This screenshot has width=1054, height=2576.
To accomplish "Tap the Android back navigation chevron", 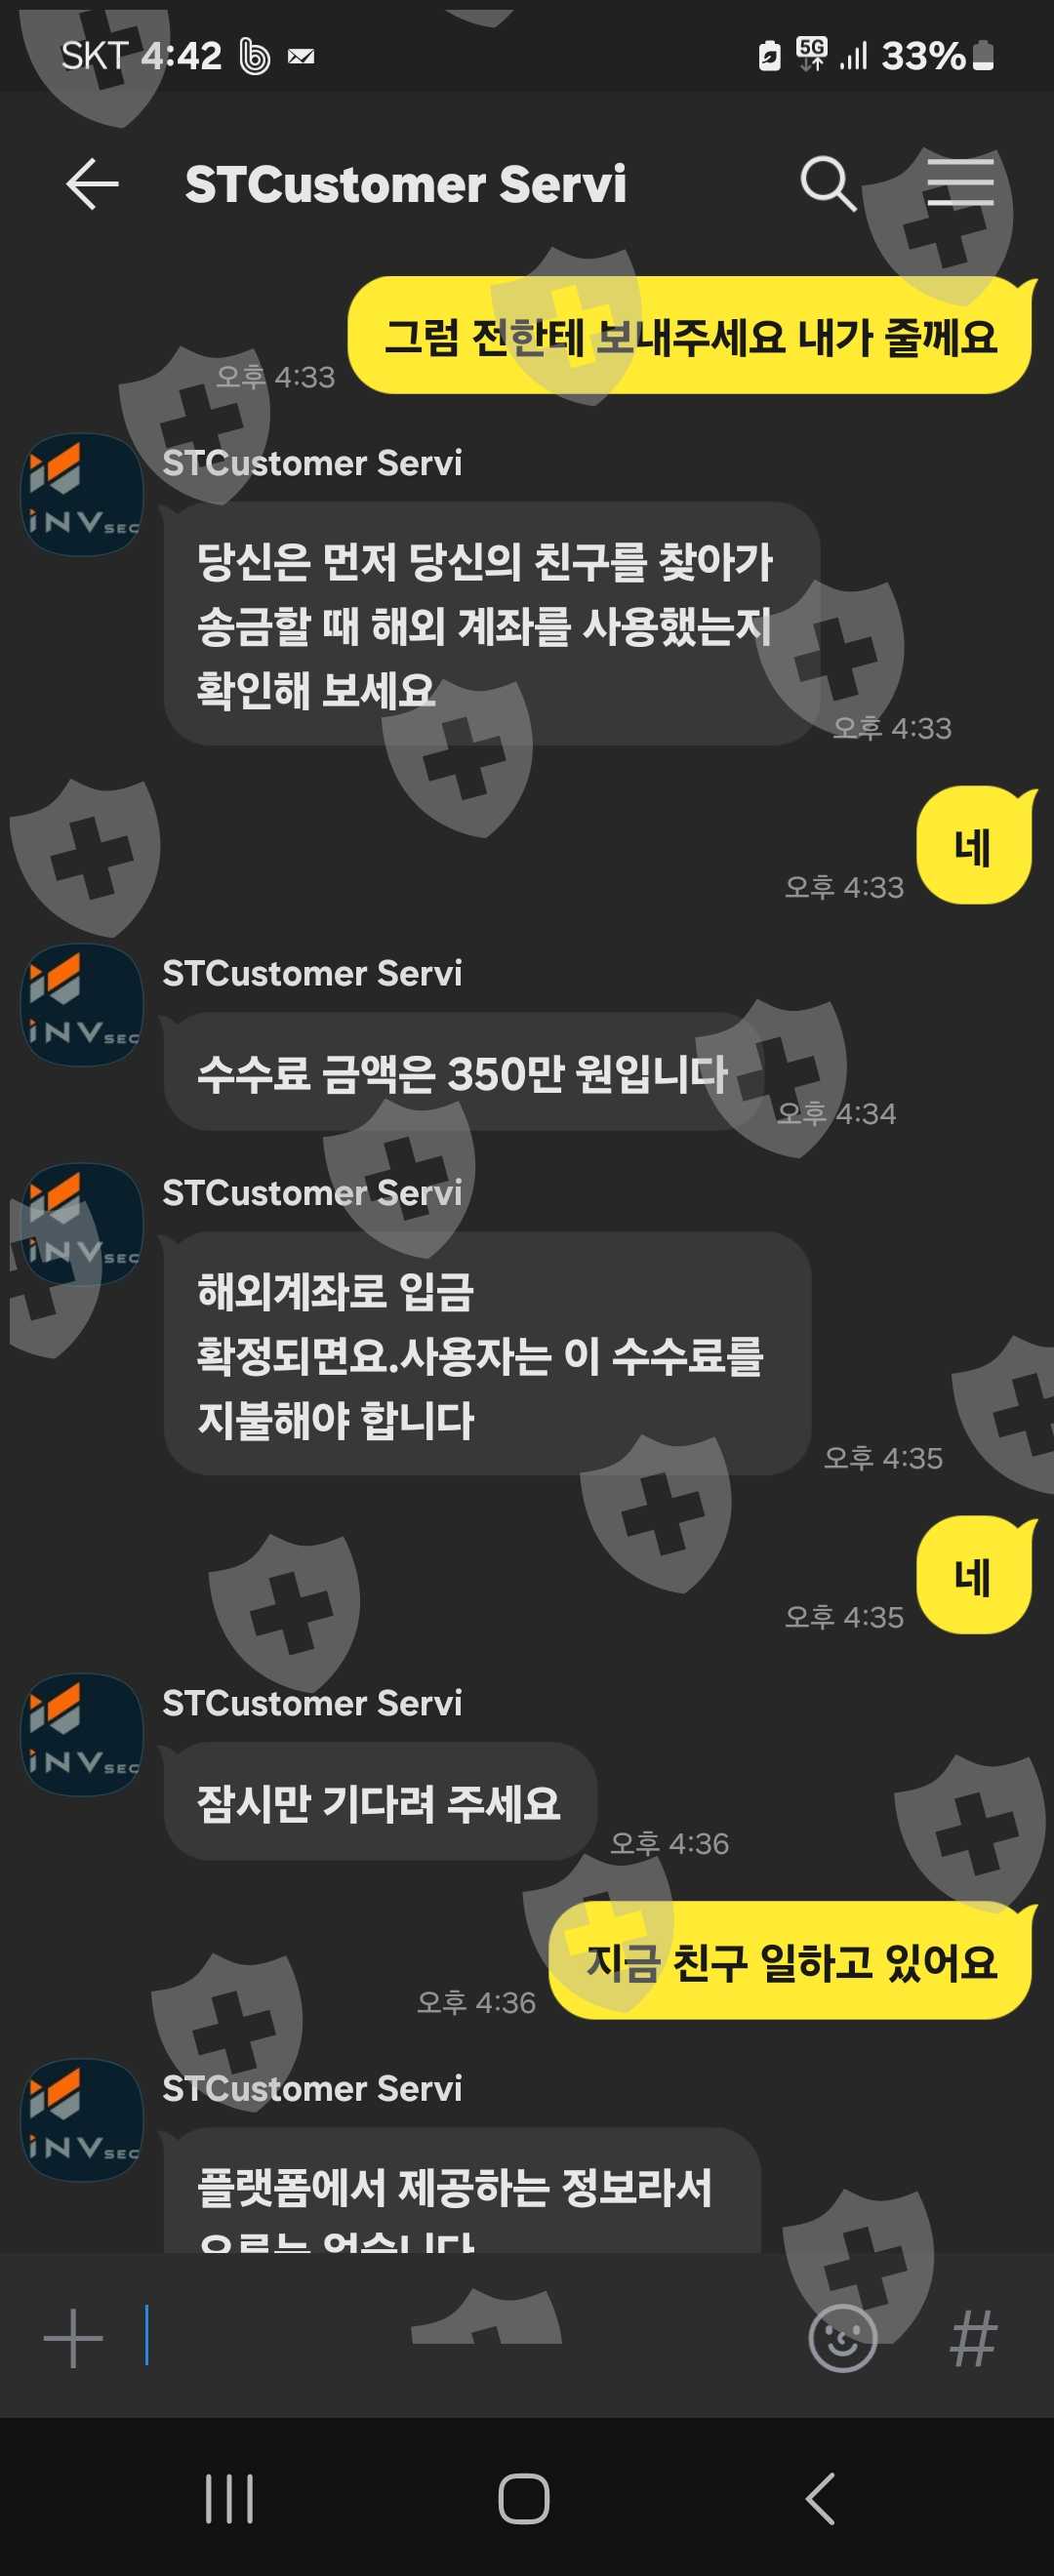I will click(820, 2499).
